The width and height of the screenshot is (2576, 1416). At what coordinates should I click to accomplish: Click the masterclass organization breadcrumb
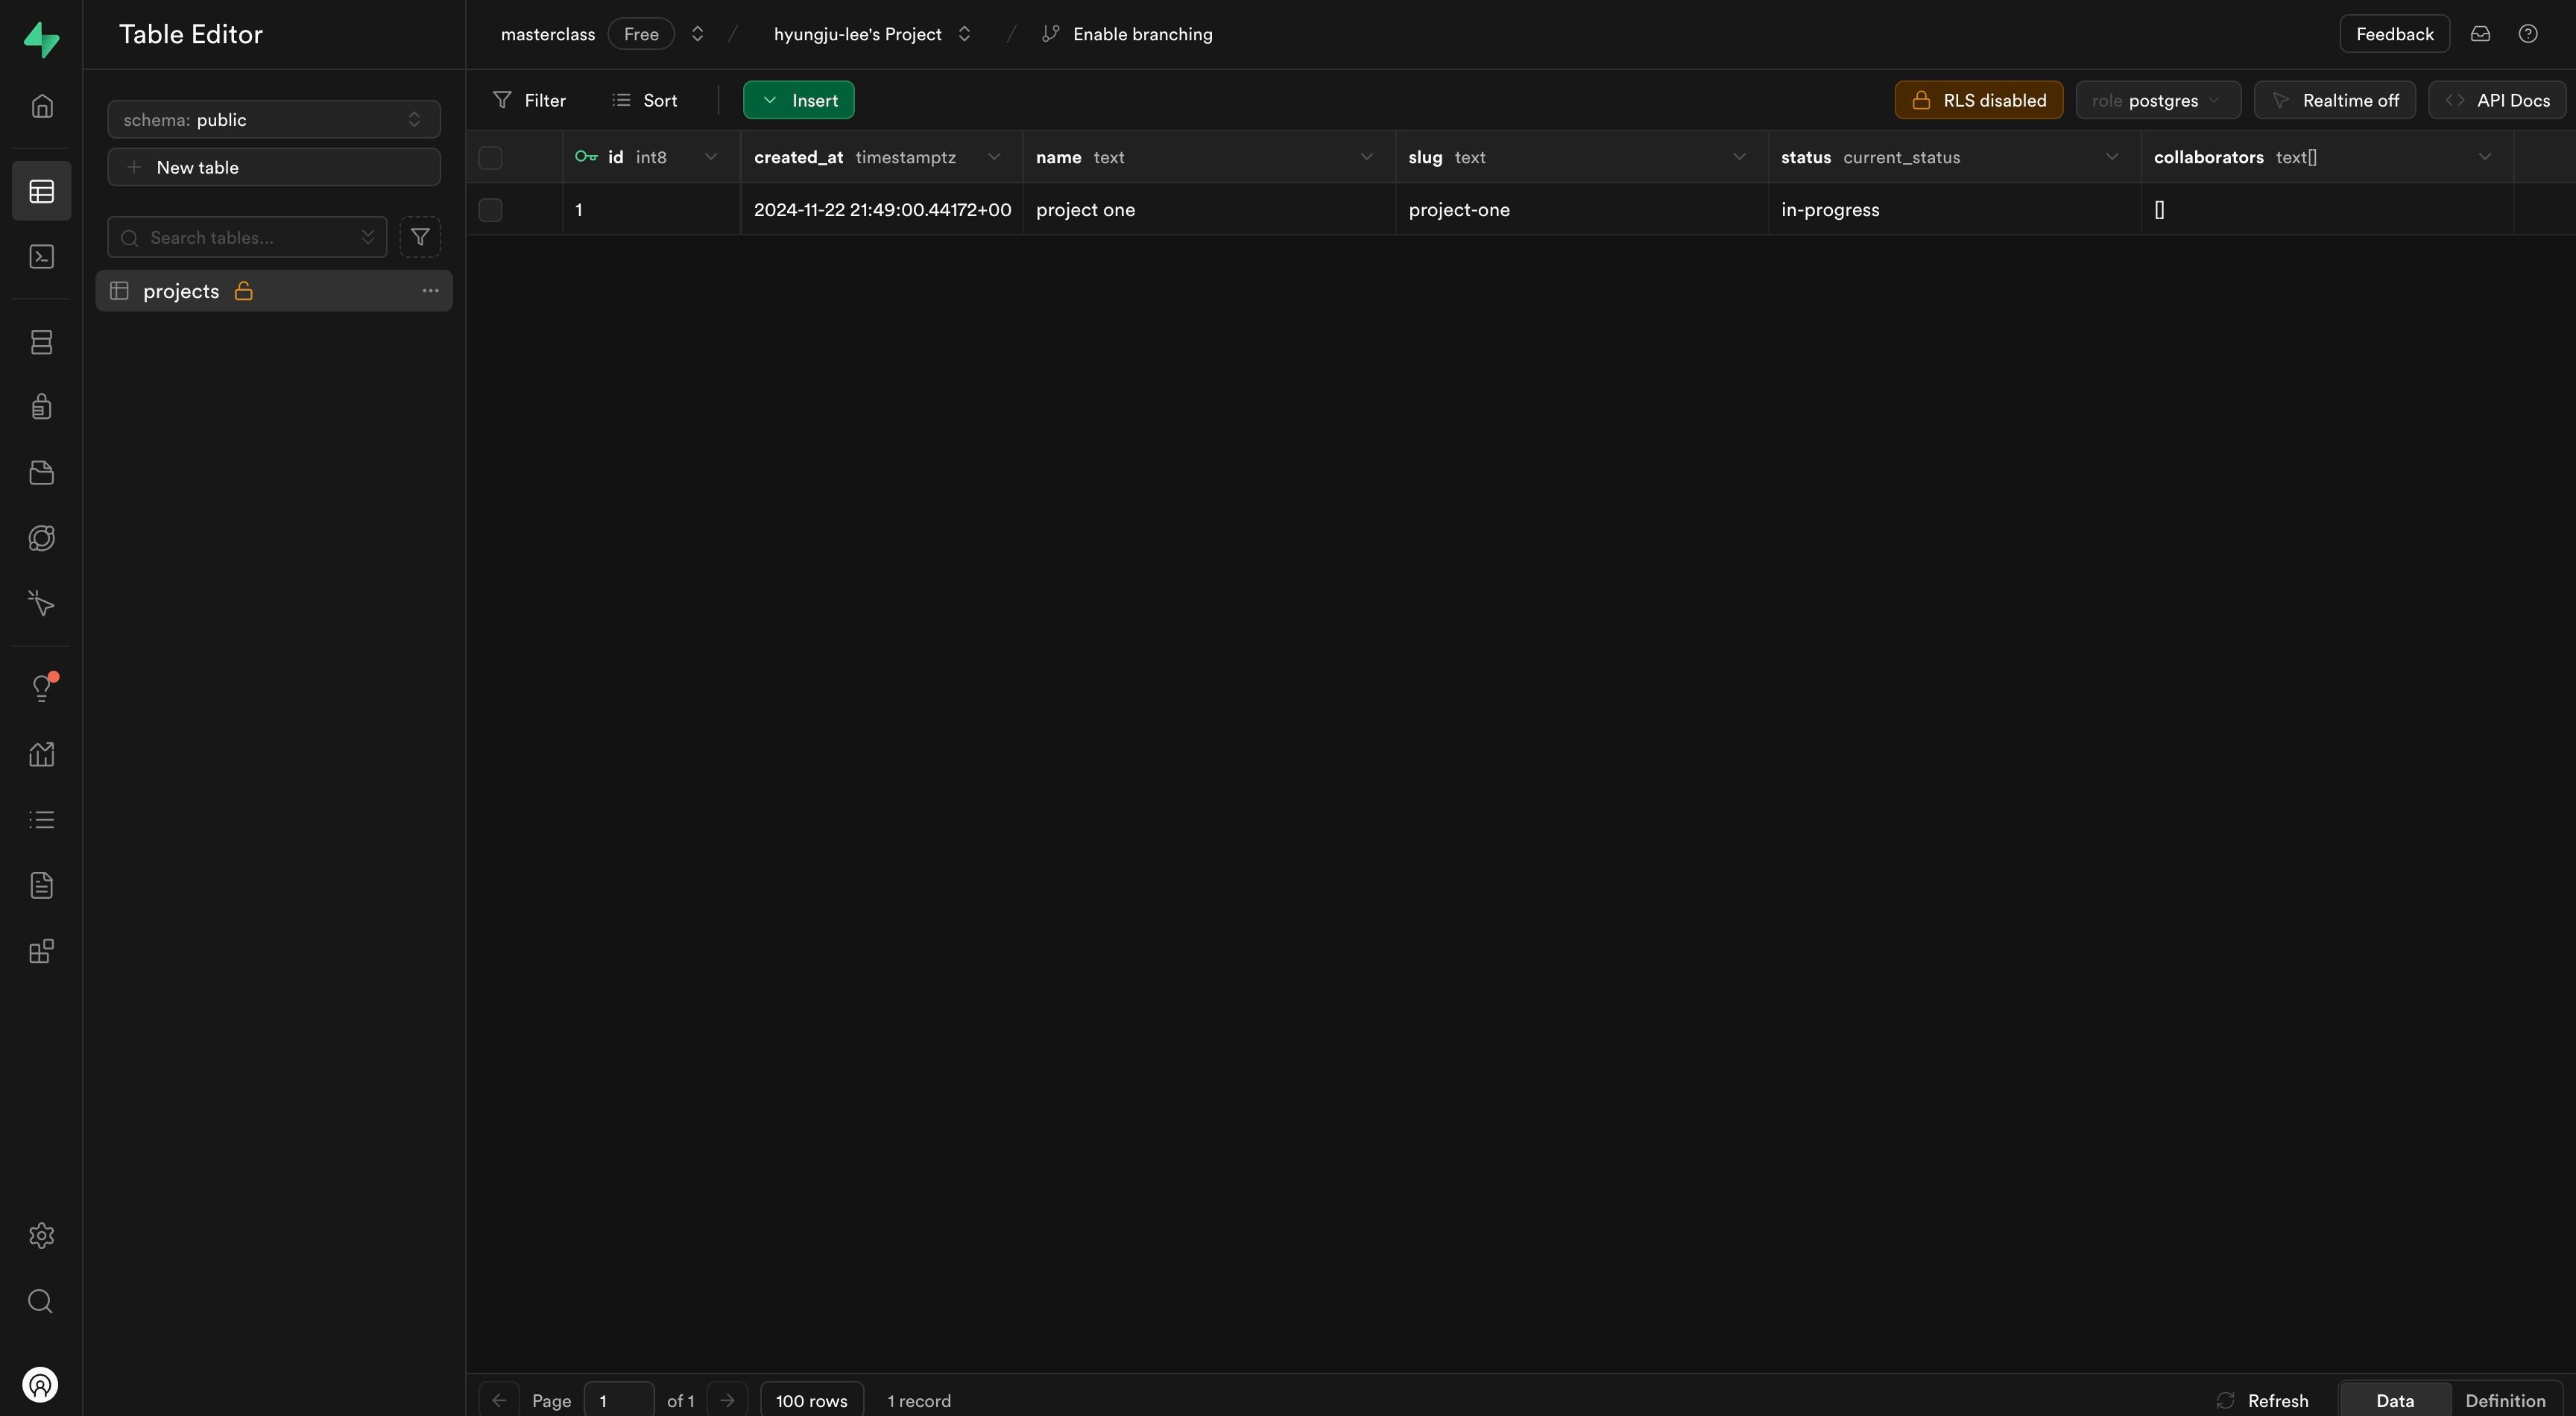pos(548,34)
